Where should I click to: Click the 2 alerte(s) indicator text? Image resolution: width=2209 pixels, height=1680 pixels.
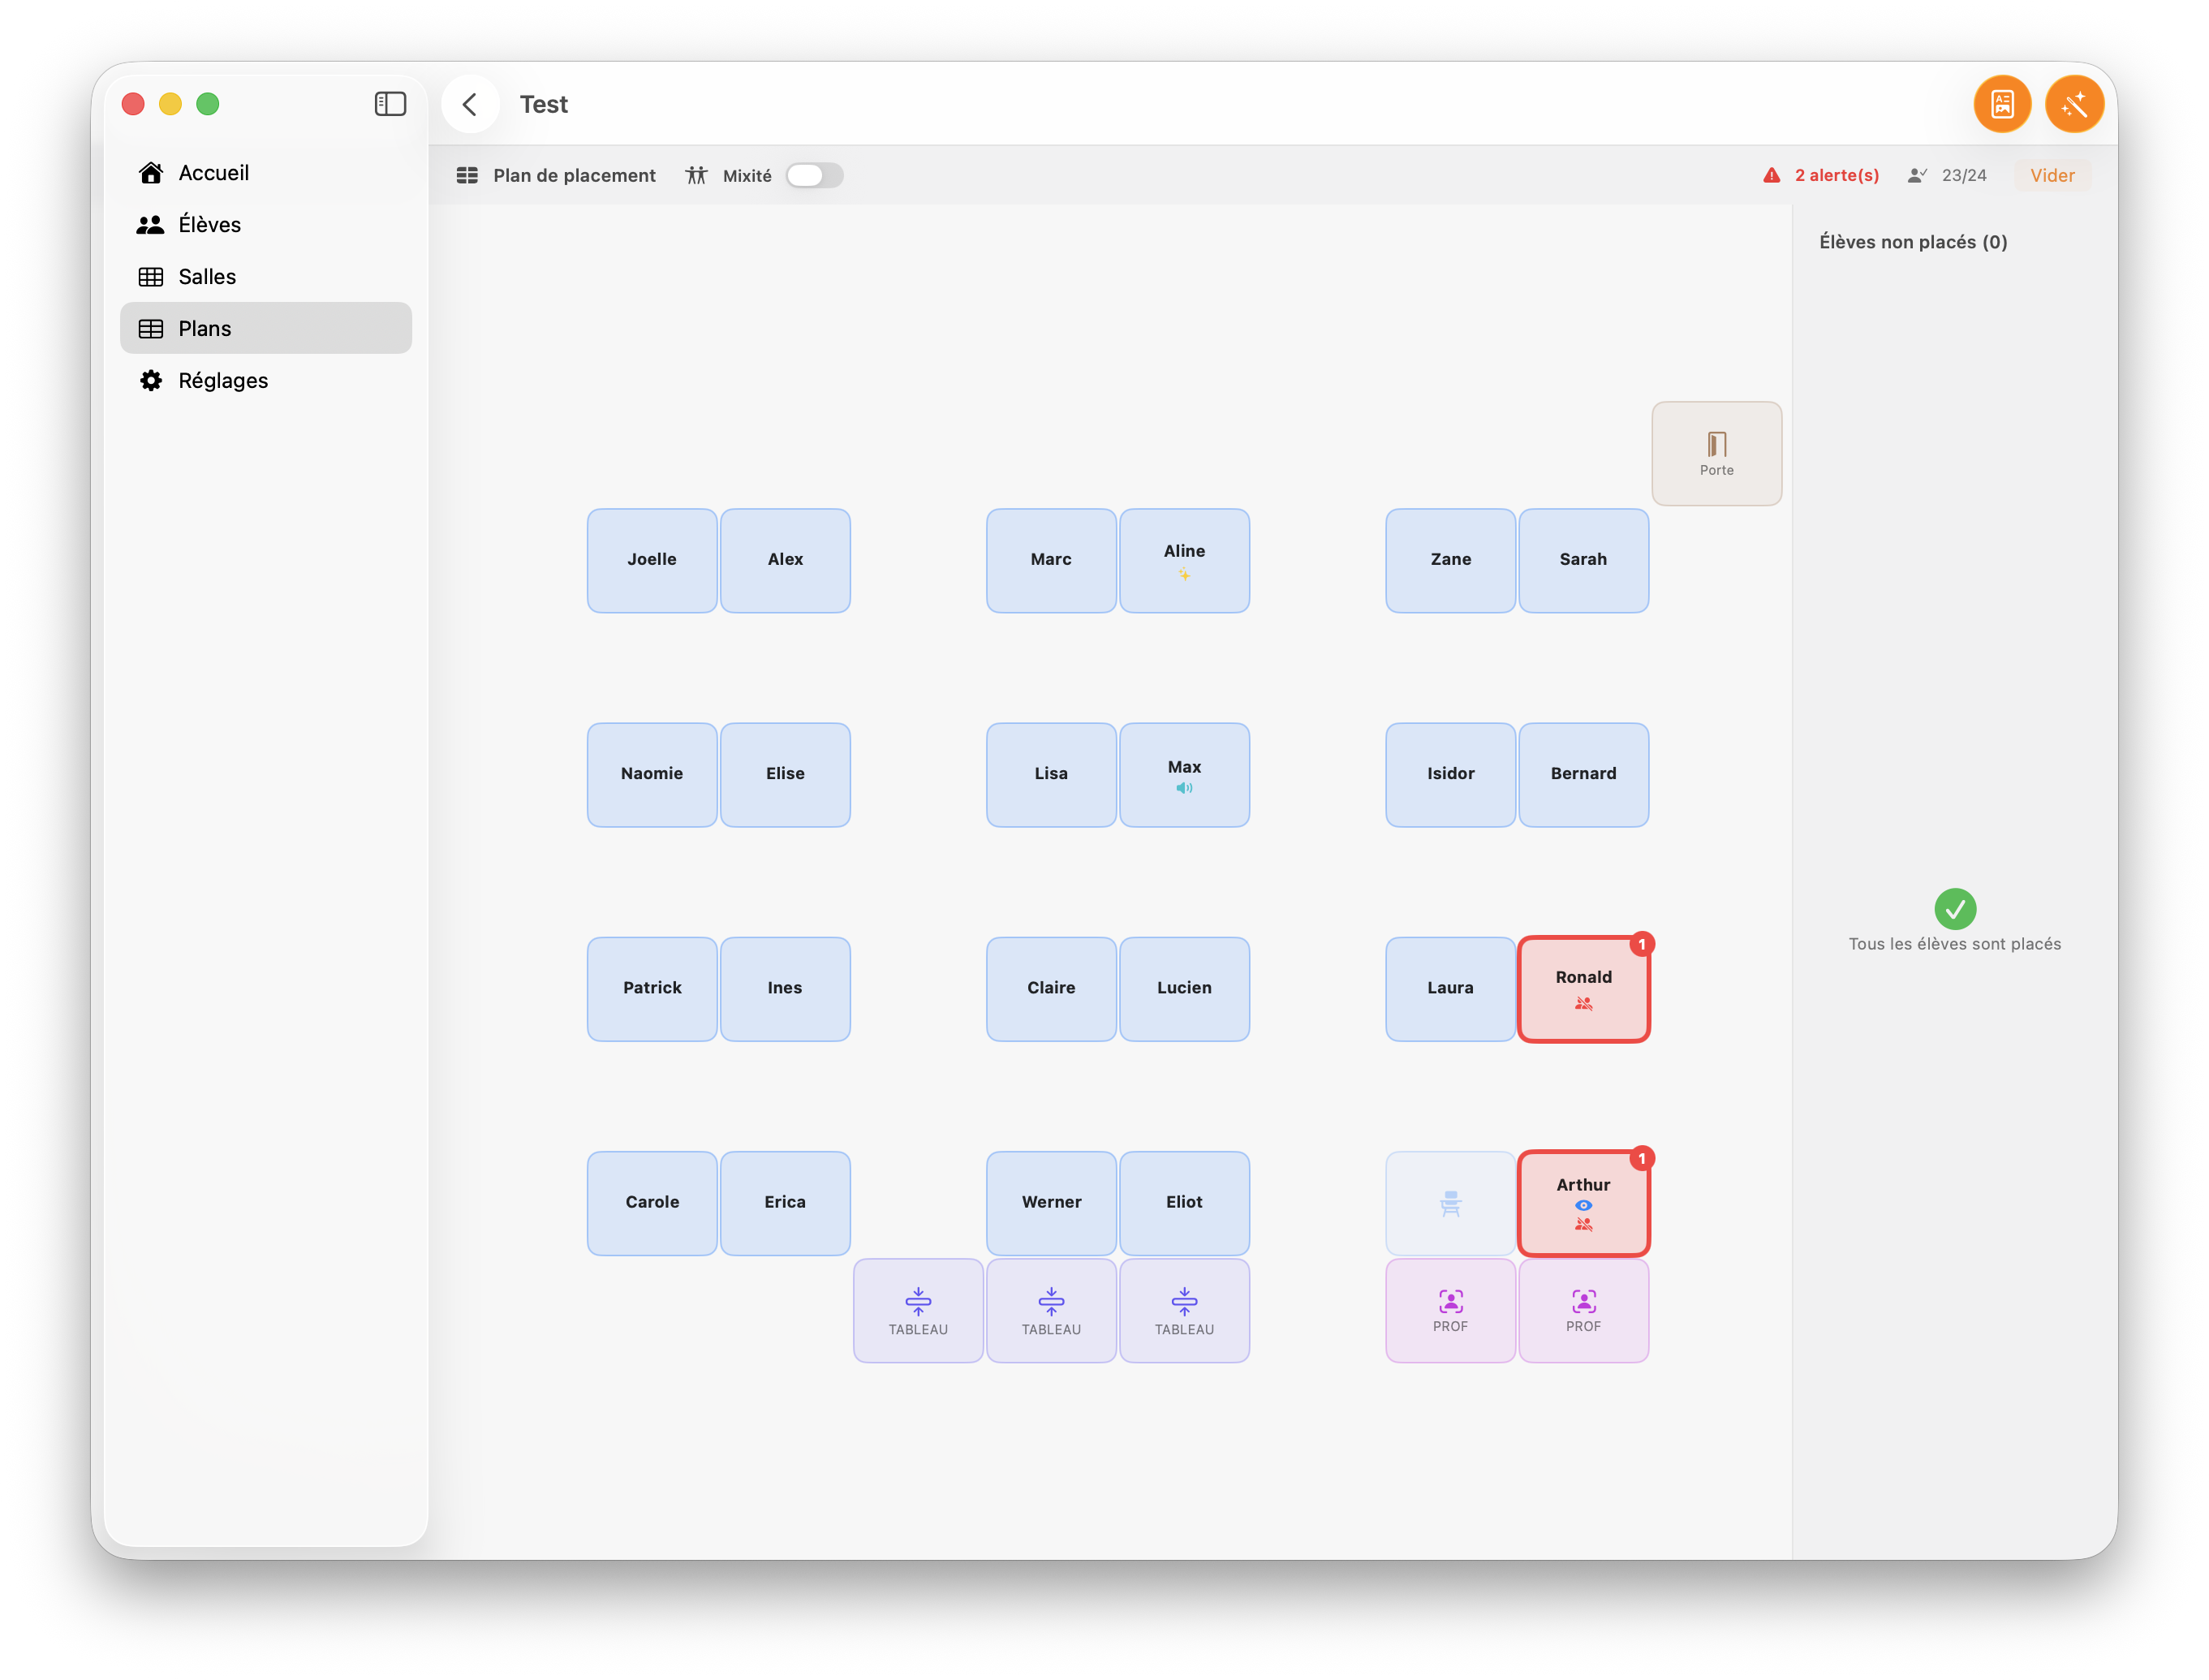pyautogui.click(x=1836, y=175)
